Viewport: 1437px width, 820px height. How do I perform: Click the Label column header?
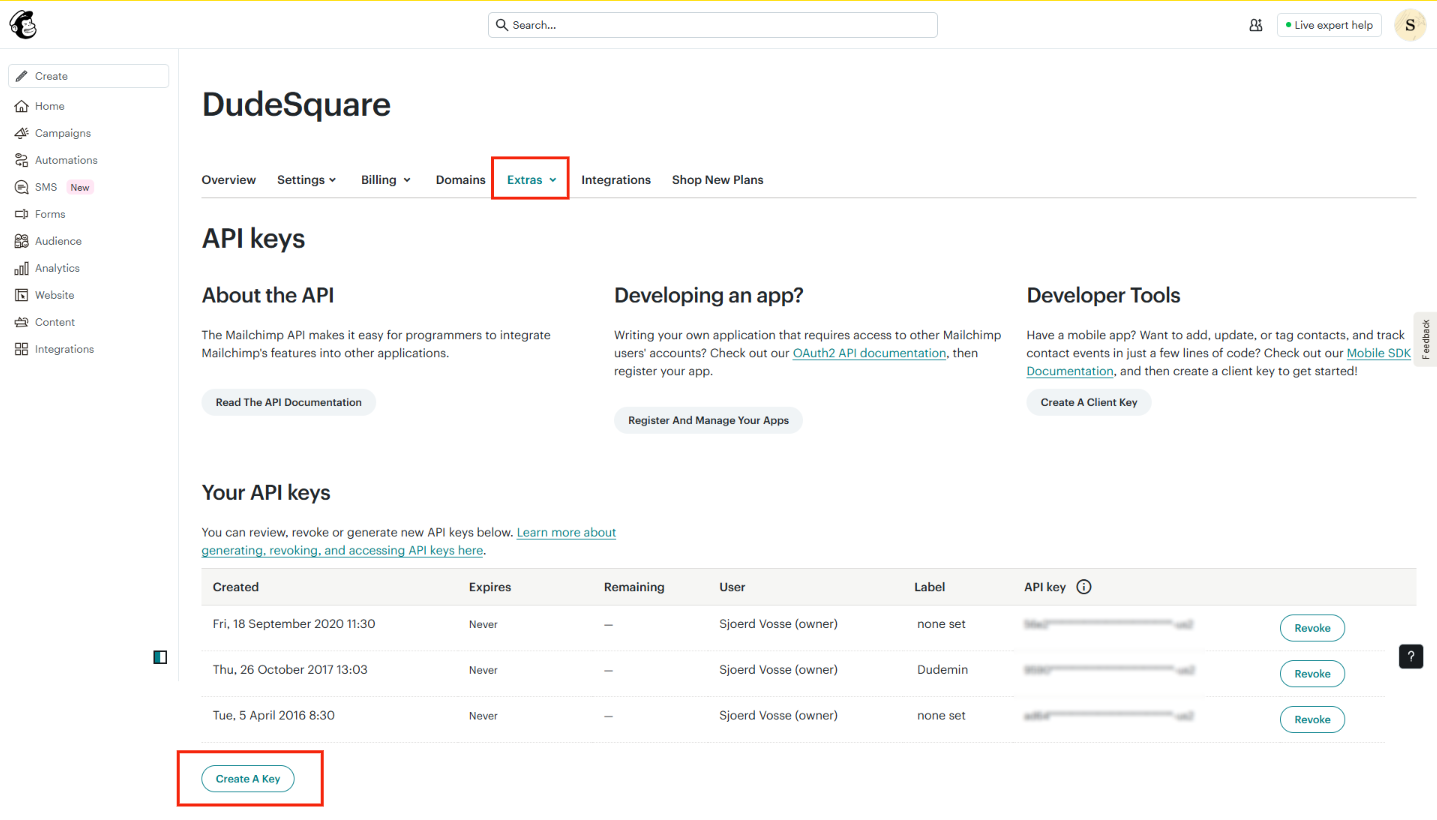tap(930, 587)
